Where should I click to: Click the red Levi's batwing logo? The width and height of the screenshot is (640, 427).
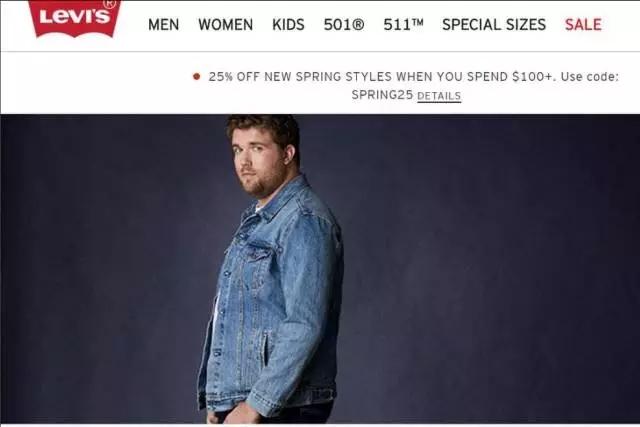point(75,18)
